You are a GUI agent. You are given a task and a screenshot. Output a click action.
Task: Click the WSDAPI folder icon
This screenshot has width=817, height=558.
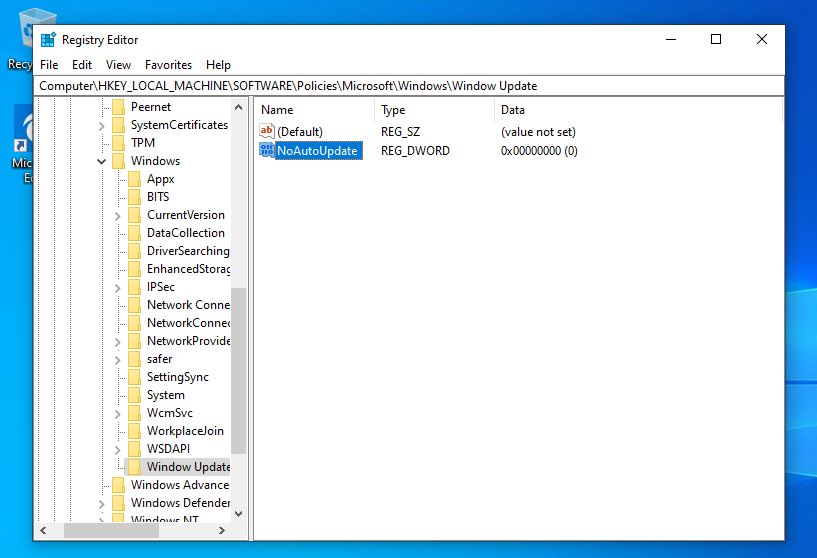coord(134,449)
